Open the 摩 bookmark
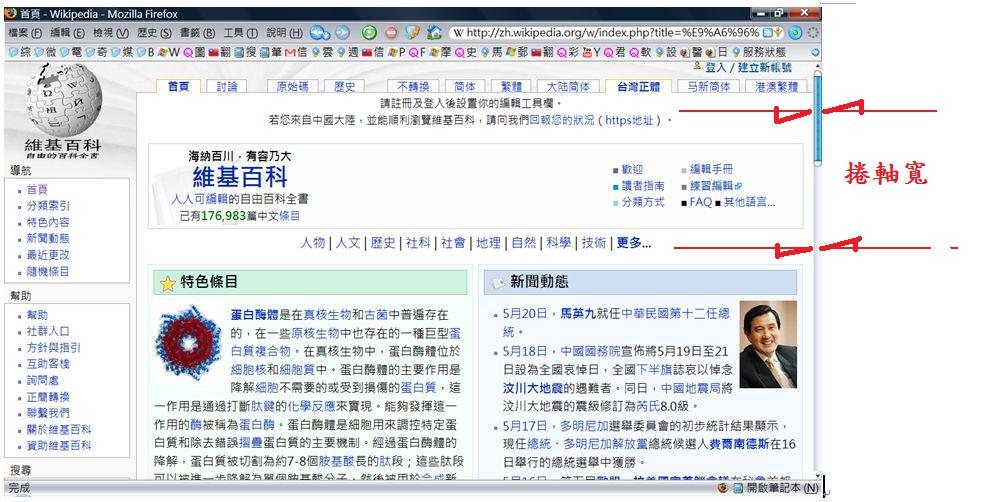 (441, 52)
